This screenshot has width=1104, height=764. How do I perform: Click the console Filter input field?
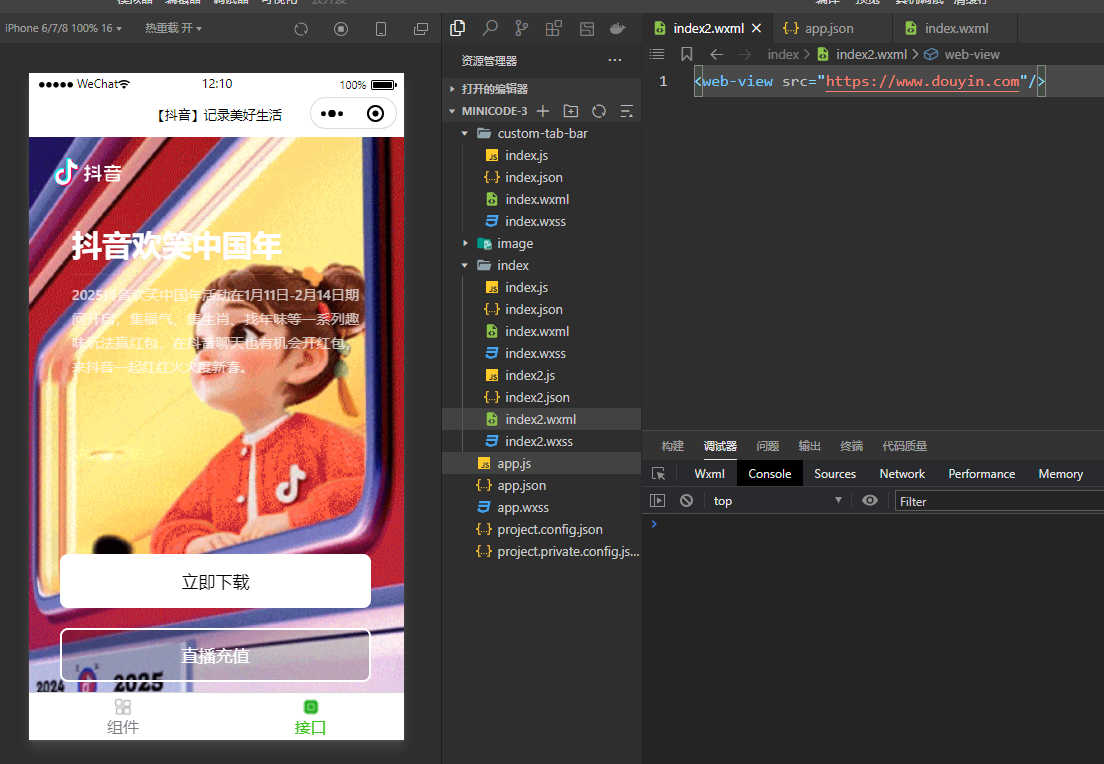(x=1000, y=501)
